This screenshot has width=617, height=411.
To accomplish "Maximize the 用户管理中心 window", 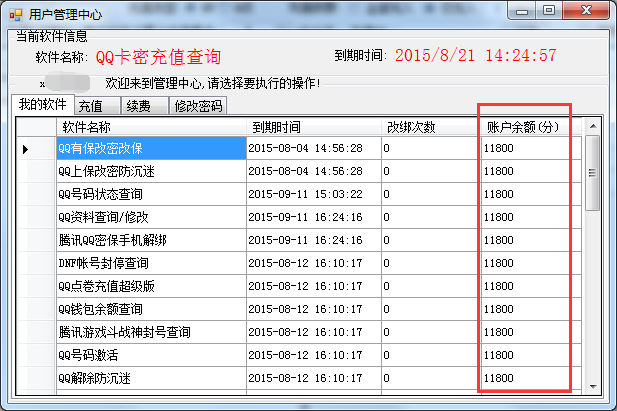I will [549, 11].
